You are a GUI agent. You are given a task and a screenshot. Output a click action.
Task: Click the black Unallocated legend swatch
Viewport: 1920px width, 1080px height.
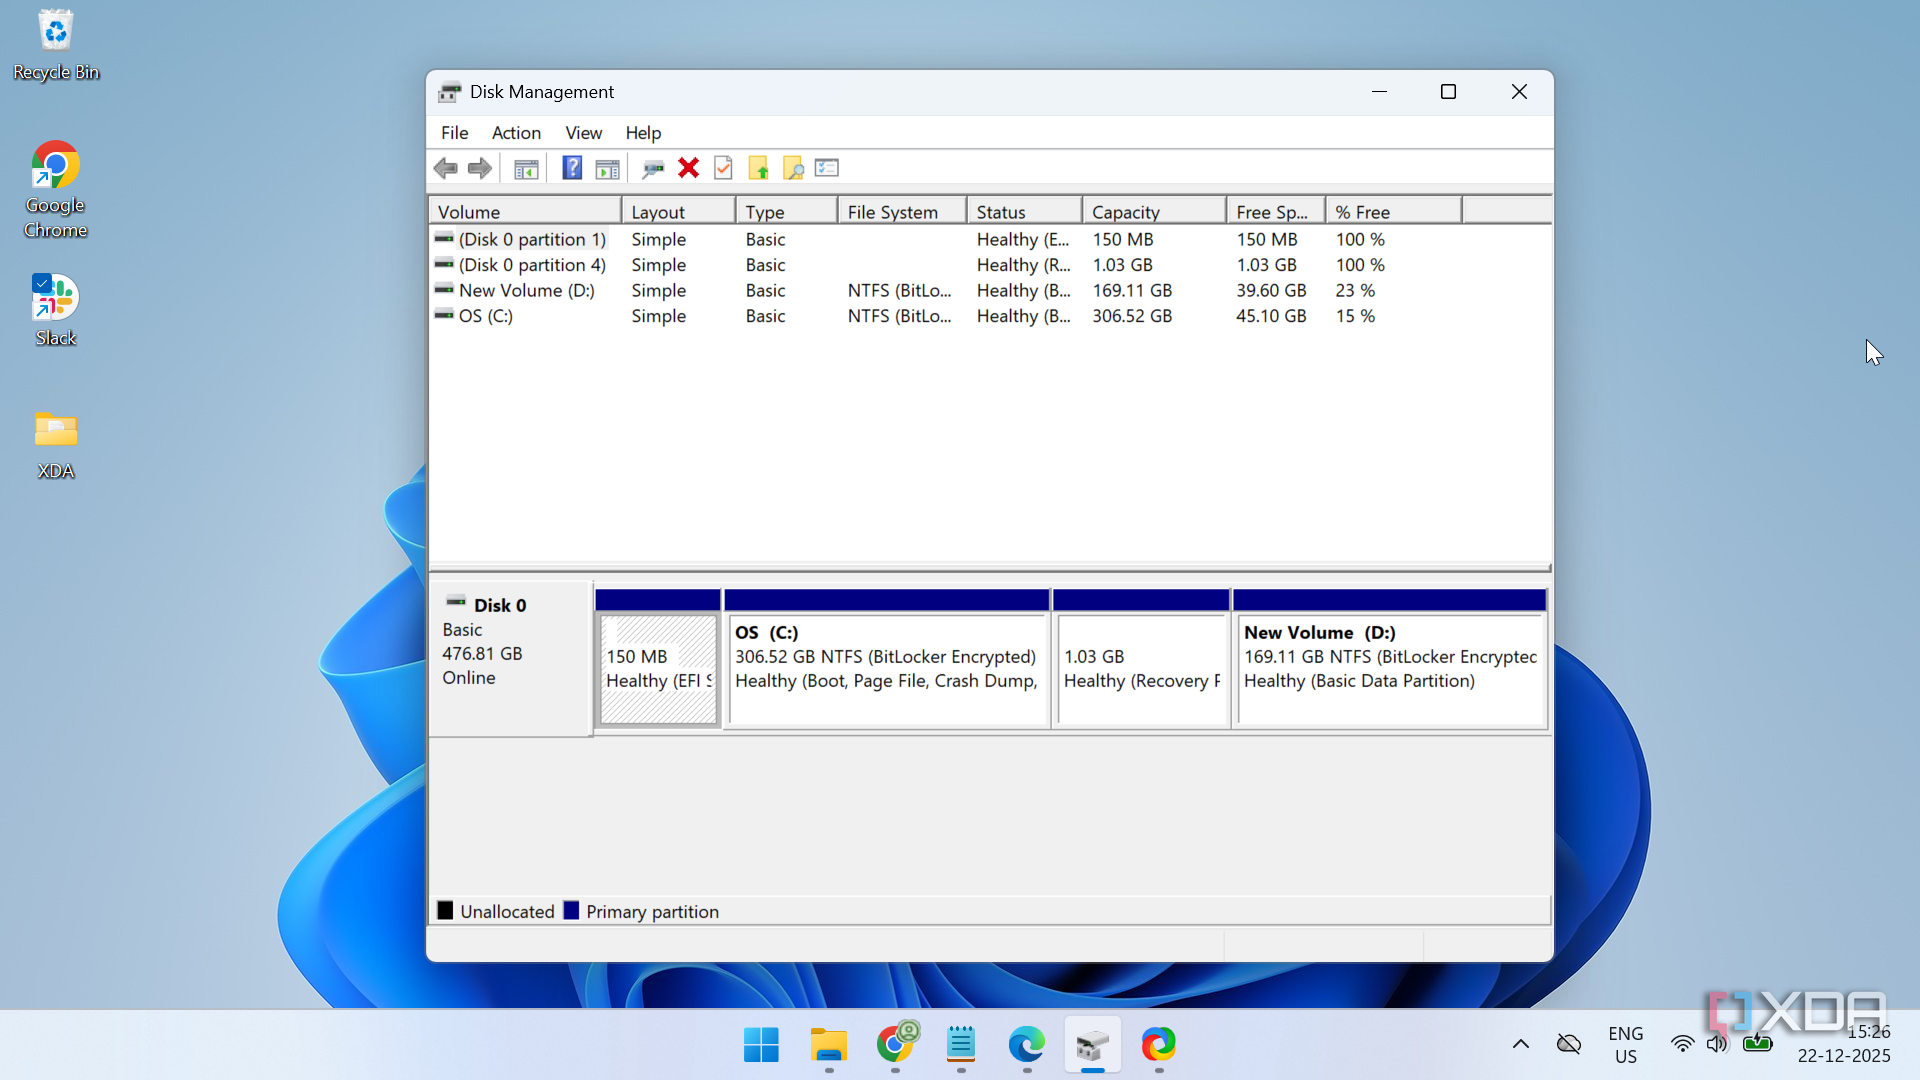click(445, 911)
